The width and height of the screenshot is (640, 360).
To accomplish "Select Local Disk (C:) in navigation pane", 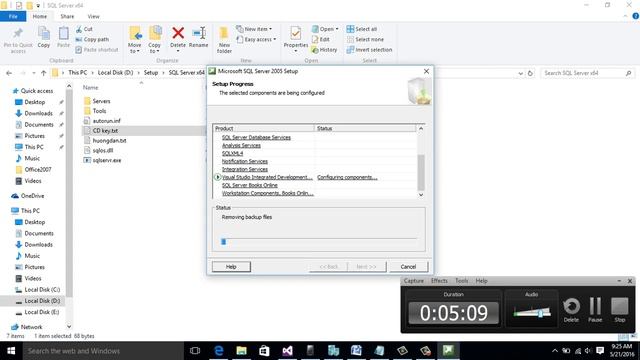I will click(x=42, y=289).
